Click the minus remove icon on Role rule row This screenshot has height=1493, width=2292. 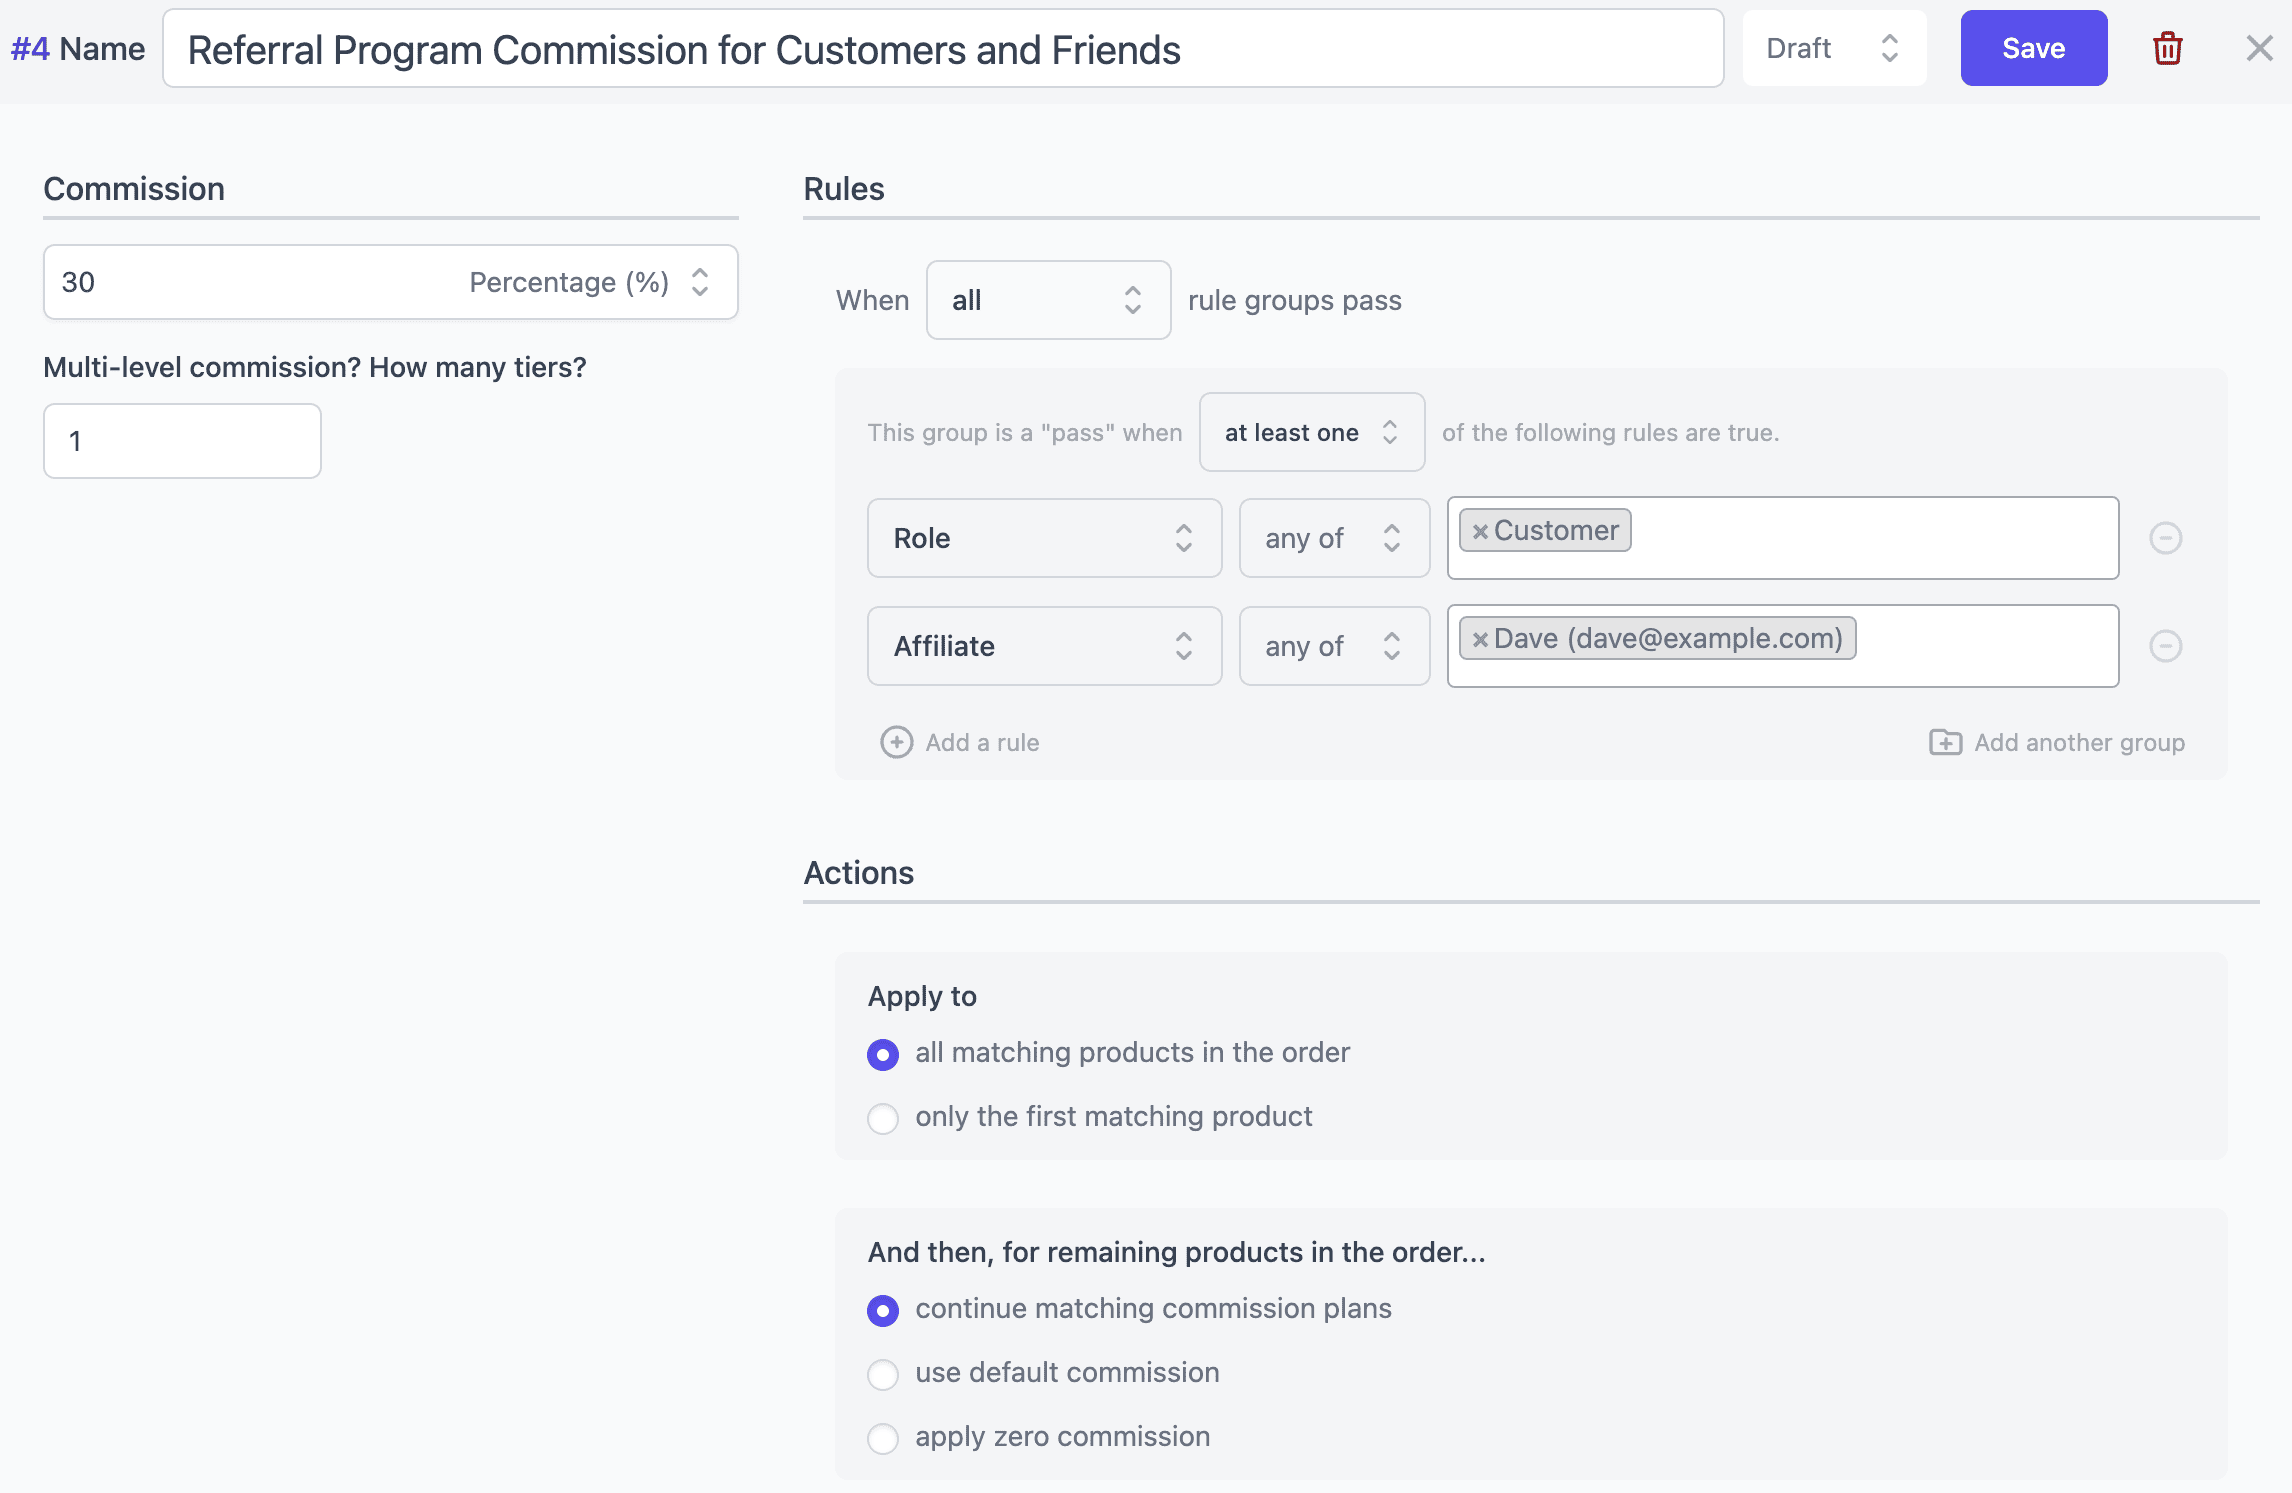[2167, 538]
